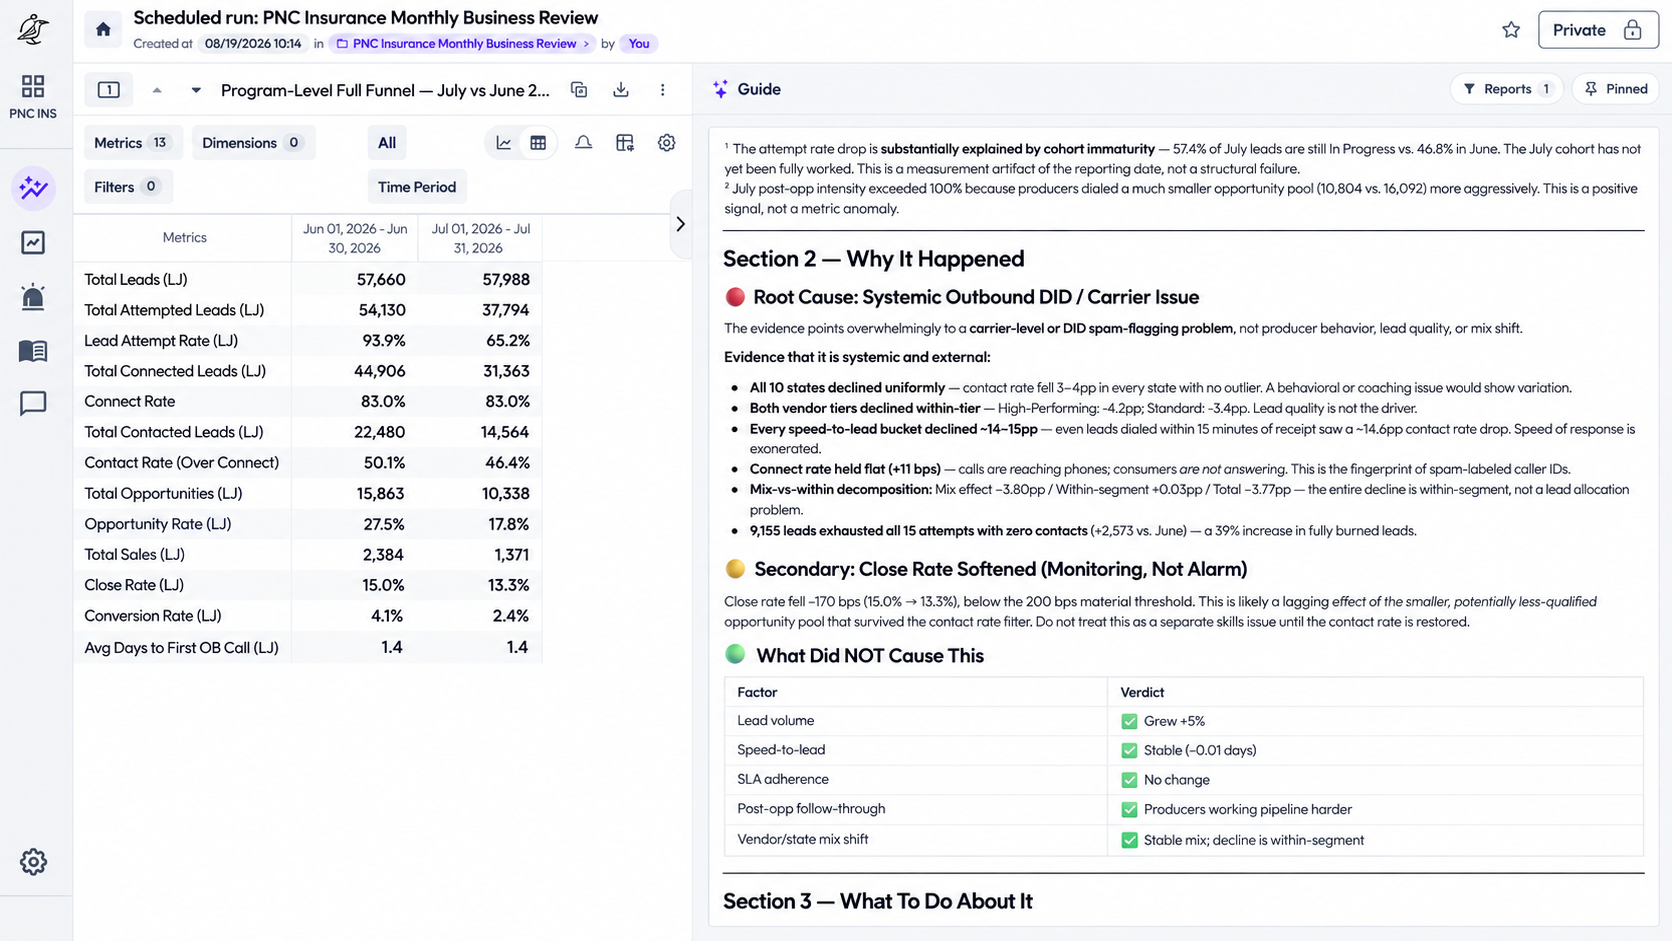Open the chat bubble sidebar icon
Viewport: 1672px width, 941px height.
(33, 403)
